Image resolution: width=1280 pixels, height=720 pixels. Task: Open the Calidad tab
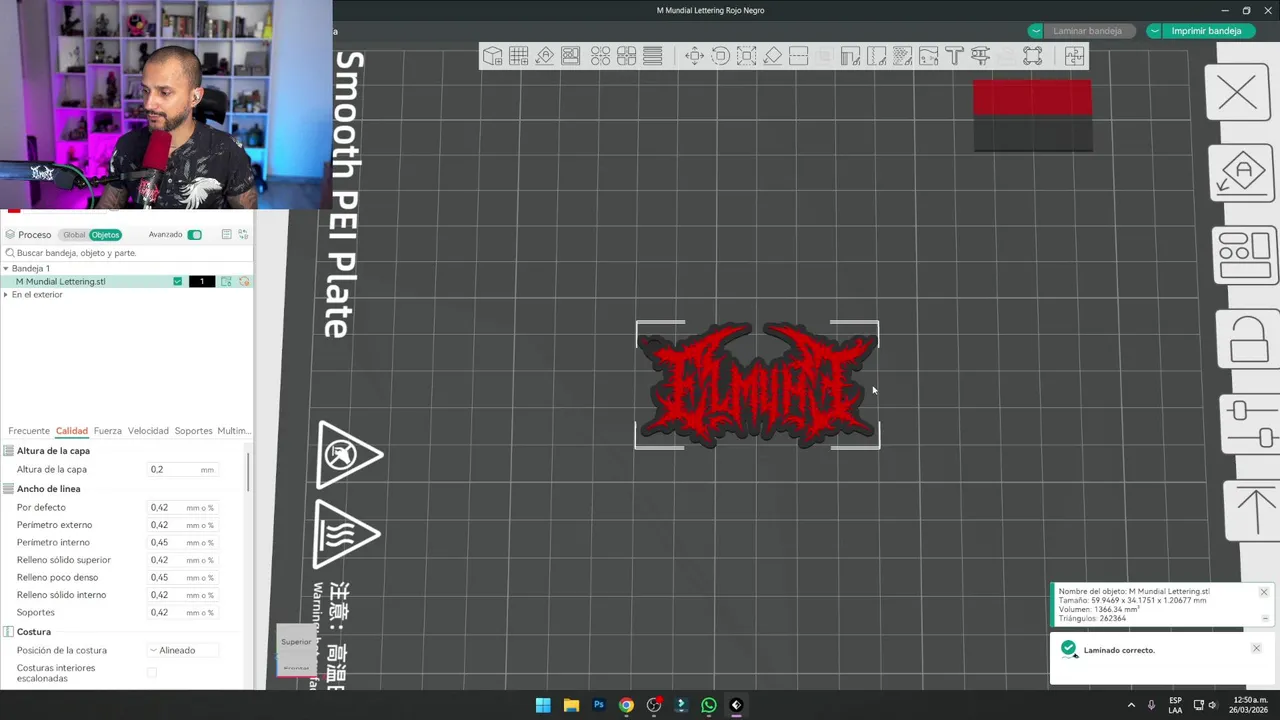pyautogui.click(x=72, y=431)
